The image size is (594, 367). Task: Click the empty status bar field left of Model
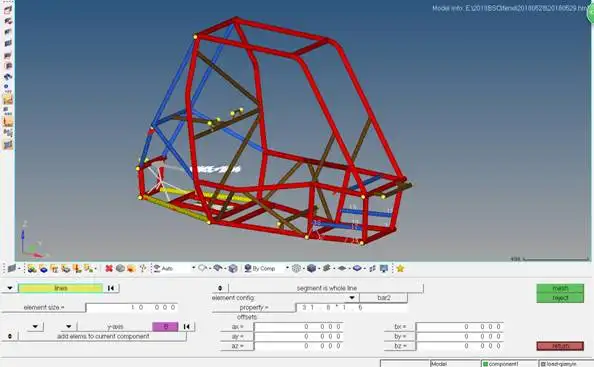405,364
